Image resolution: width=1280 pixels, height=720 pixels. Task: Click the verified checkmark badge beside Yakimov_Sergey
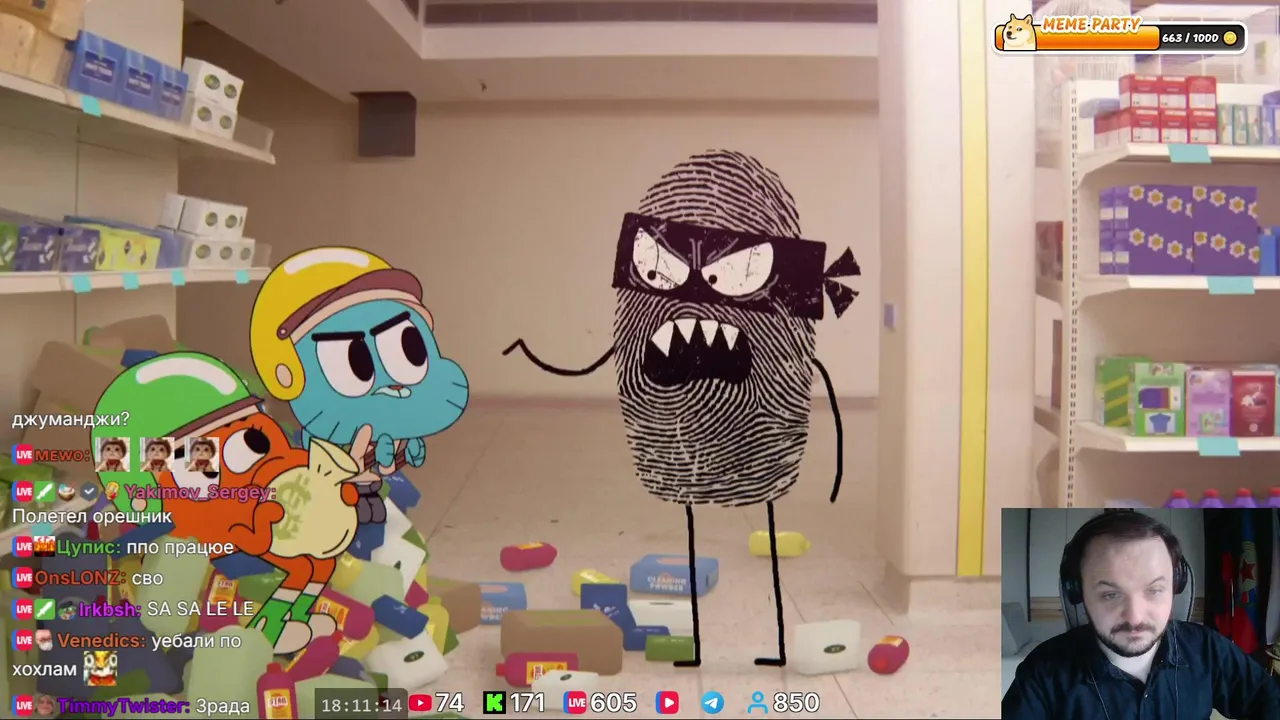89,492
